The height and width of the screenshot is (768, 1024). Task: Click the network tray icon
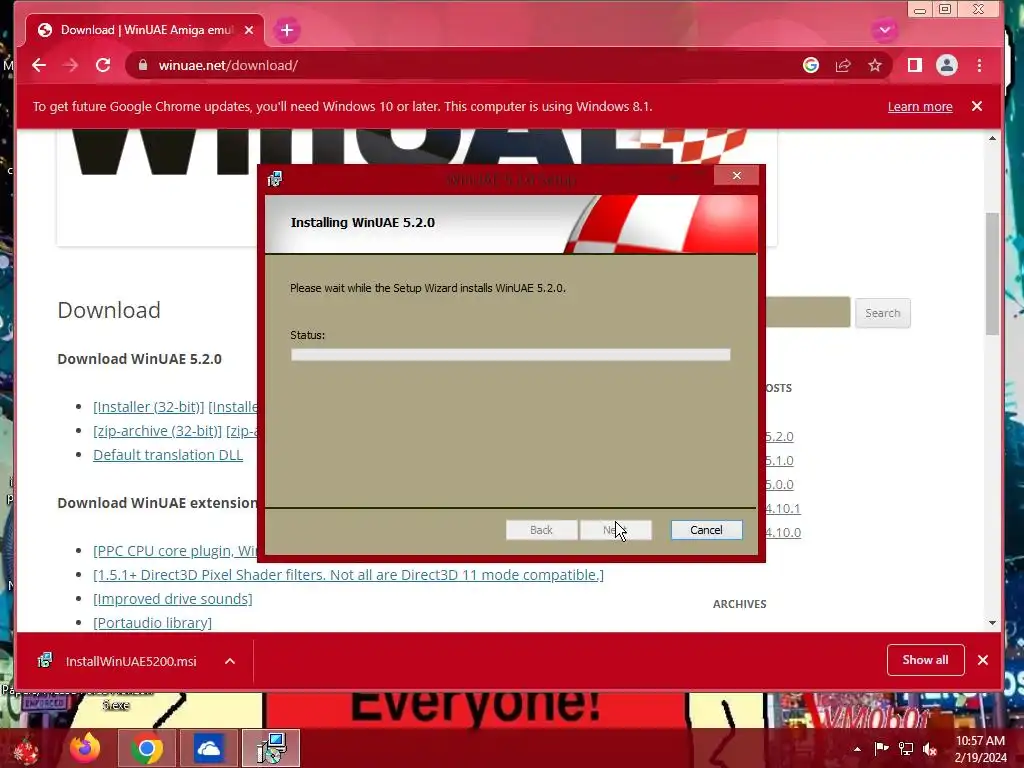pyautogui.click(x=906, y=749)
